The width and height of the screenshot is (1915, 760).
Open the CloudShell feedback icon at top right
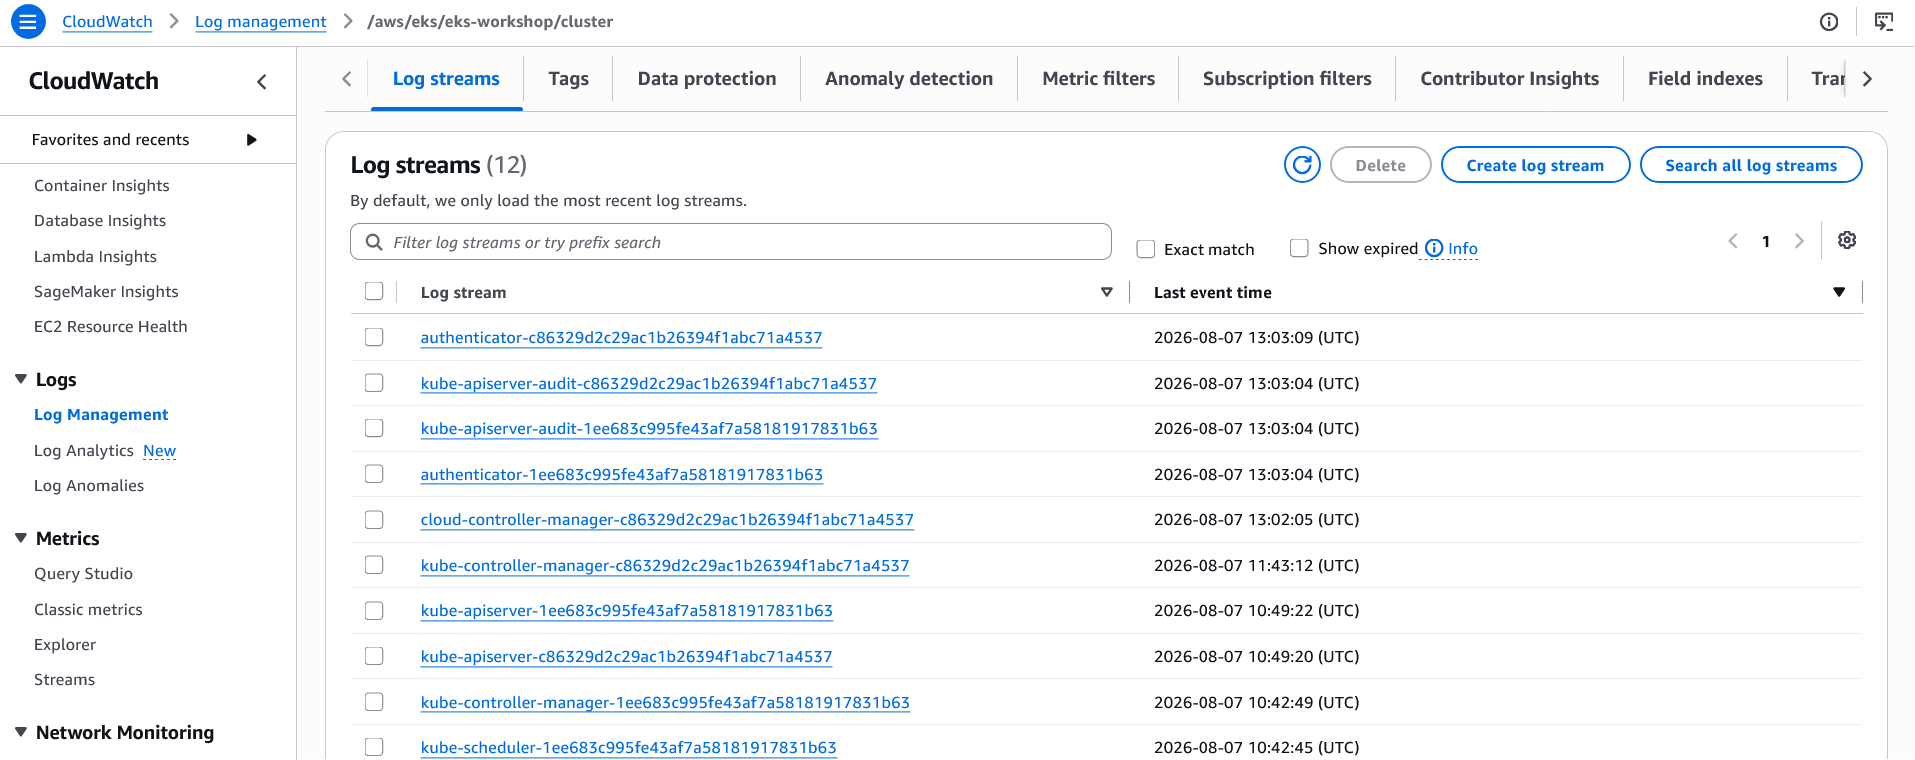[x=1884, y=22]
